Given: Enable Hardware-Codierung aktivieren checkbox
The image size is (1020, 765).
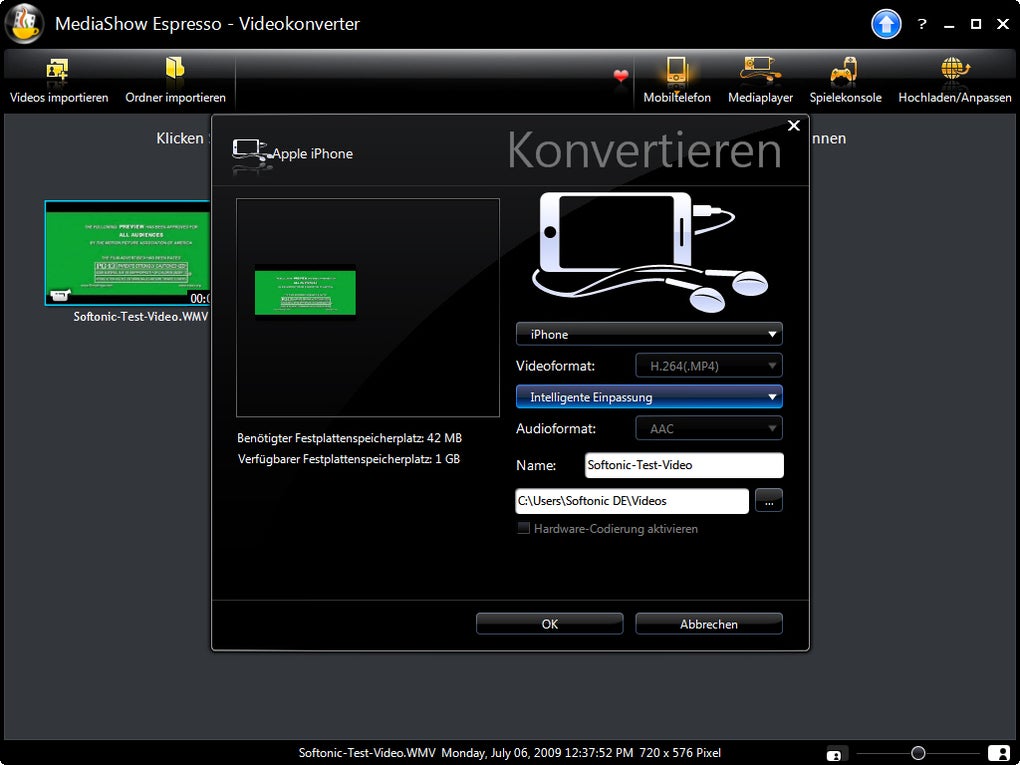Looking at the screenshot, I should [523, 528].
